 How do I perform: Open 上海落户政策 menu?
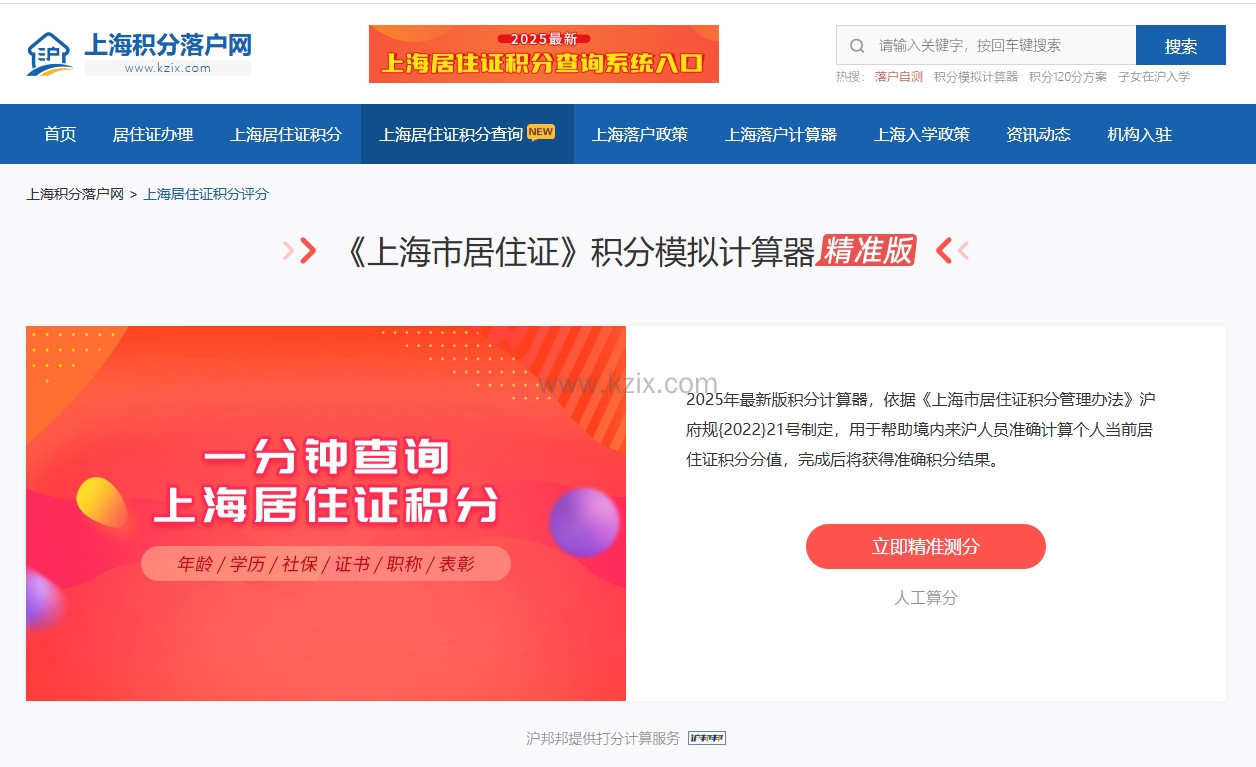pyautogui.click(x=640, y=134)
